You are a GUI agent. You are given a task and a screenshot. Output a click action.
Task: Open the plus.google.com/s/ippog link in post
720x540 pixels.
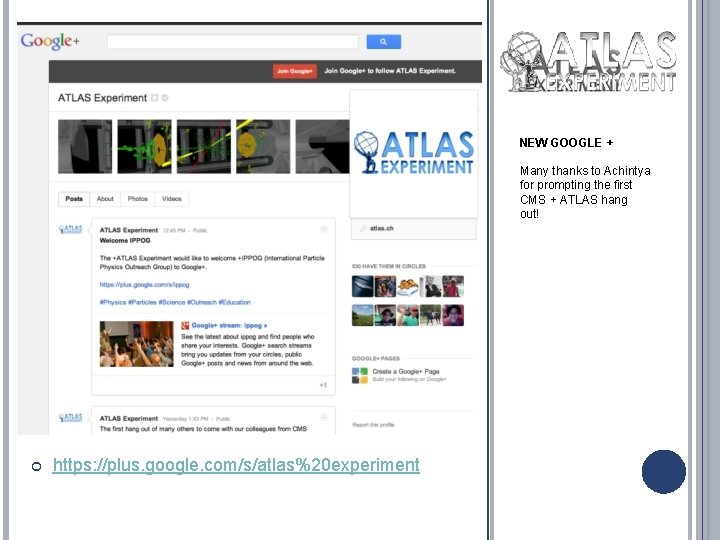144,285
